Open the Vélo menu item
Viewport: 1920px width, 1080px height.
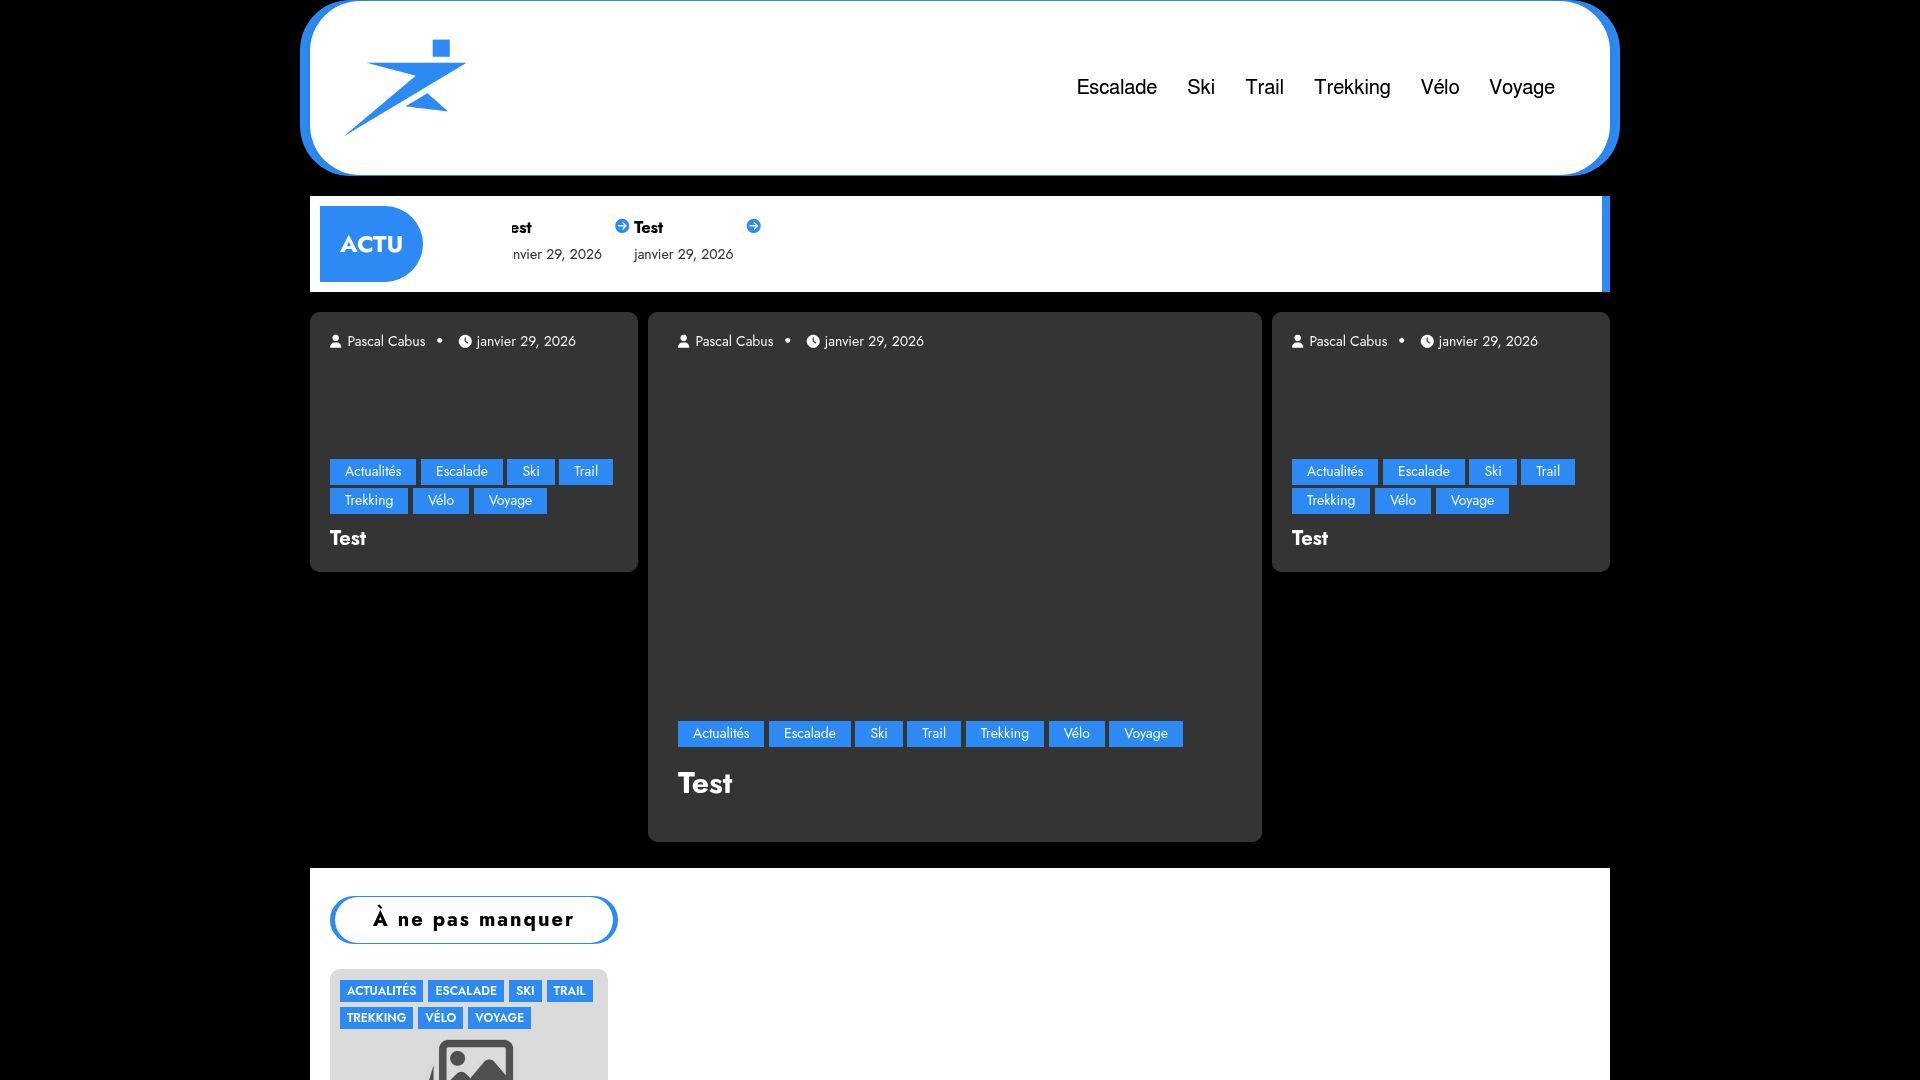[x=1440, y=88]
